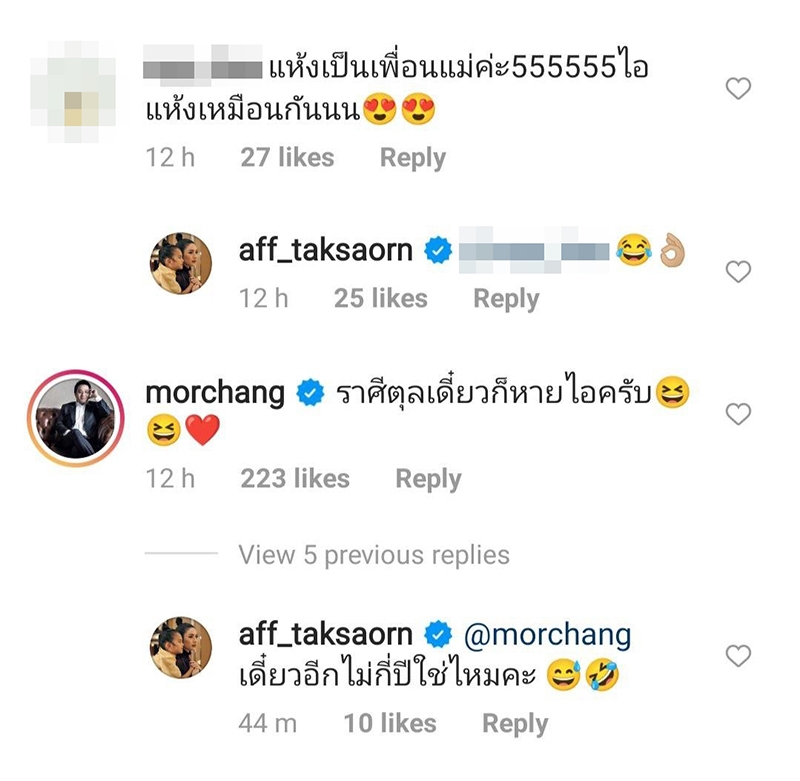View the 10 likes list
Image resolution: width=800 pixels, height=781 pixels.
click(390, 723)
